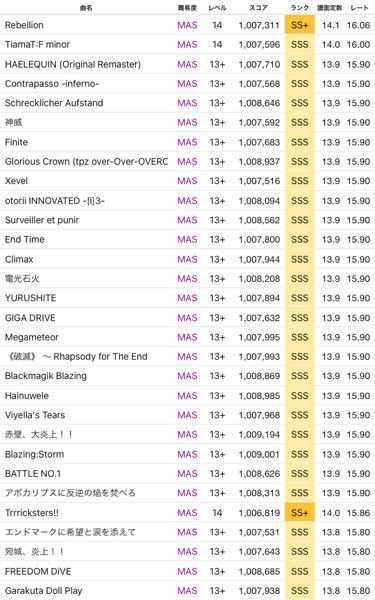Select the SSS rank cell for Climax

300,259
